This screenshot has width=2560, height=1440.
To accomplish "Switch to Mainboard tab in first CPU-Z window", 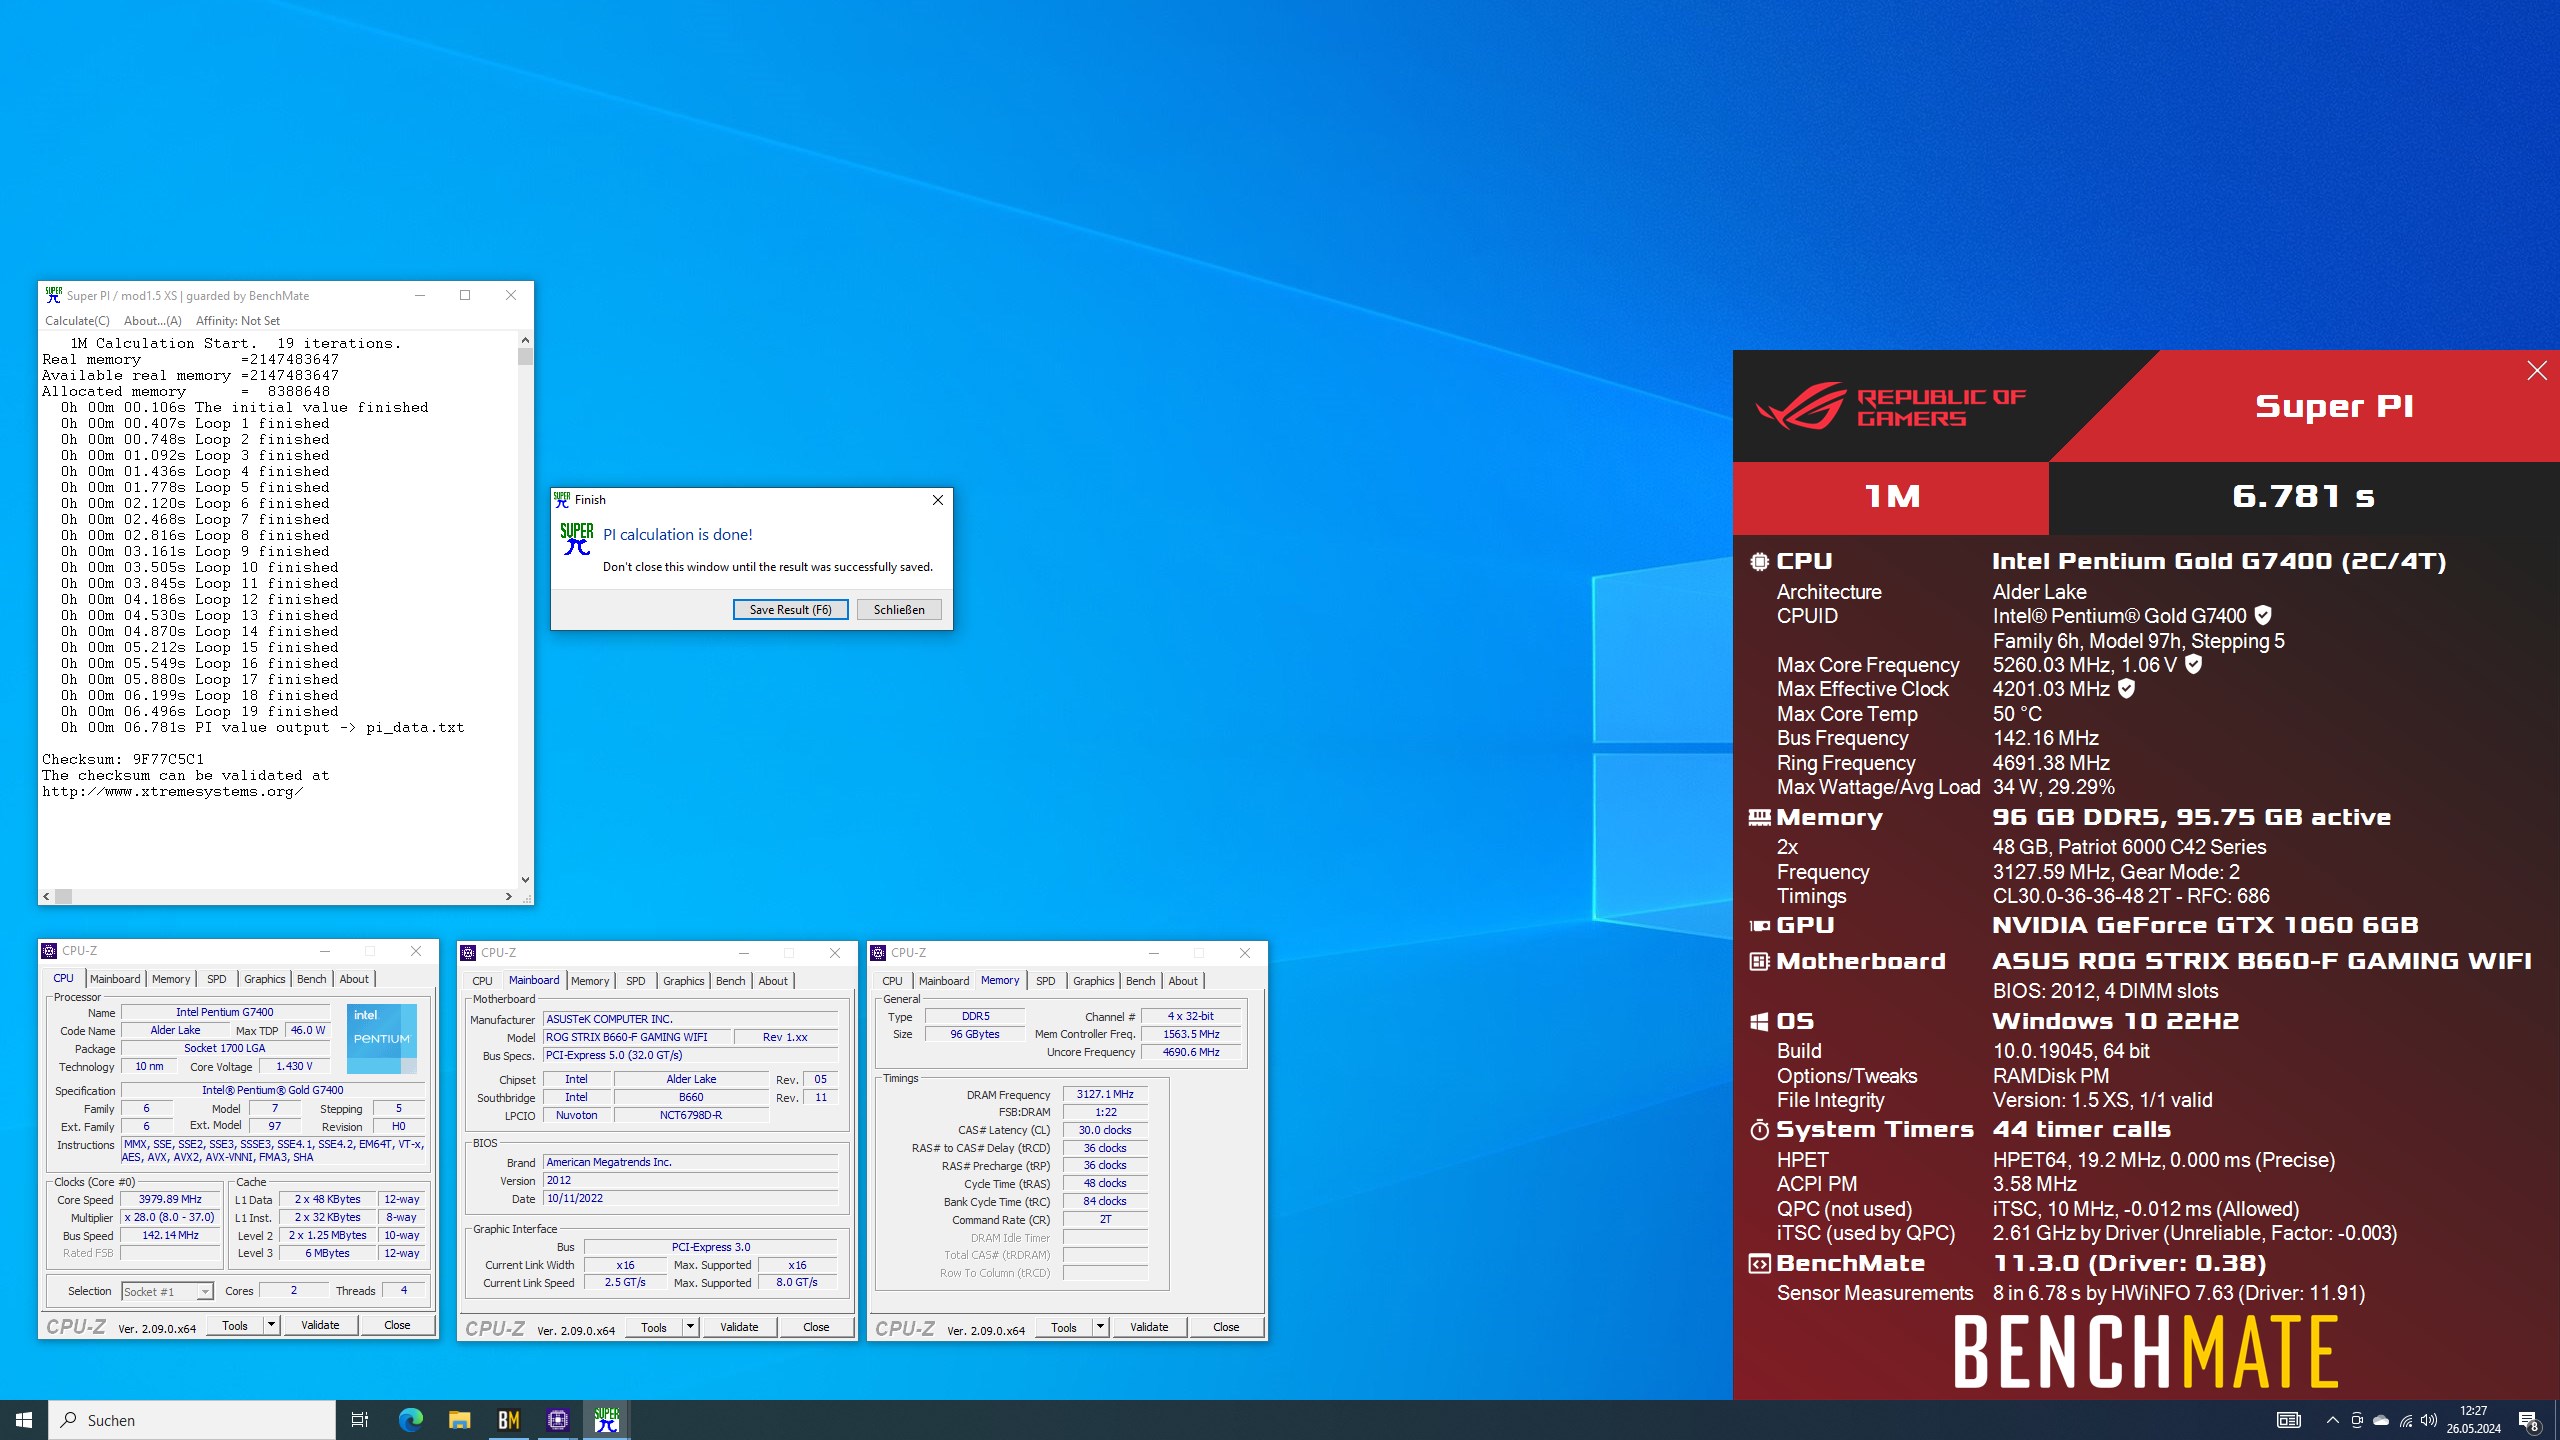I will point(115,979).
